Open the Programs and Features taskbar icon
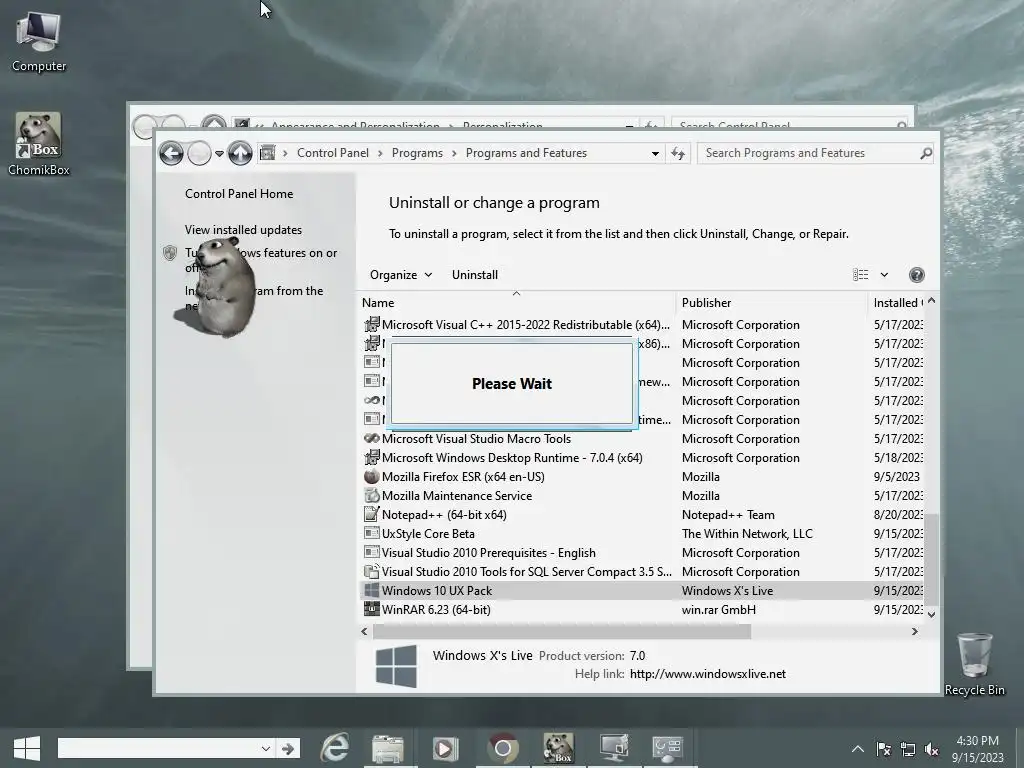 tap(667, 748)
